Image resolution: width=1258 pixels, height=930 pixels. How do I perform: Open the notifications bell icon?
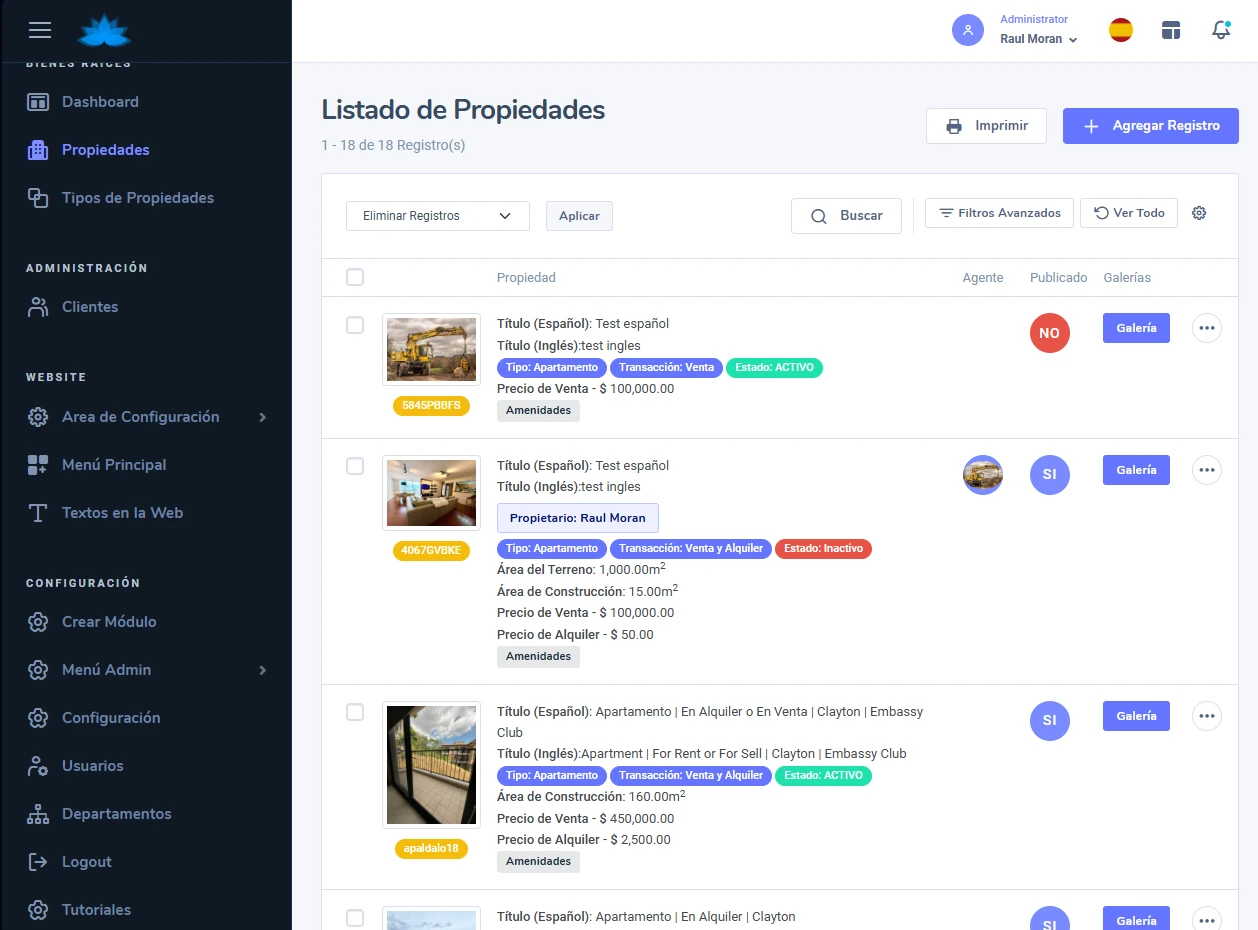pyautogui.click(x=1221, y=30)
